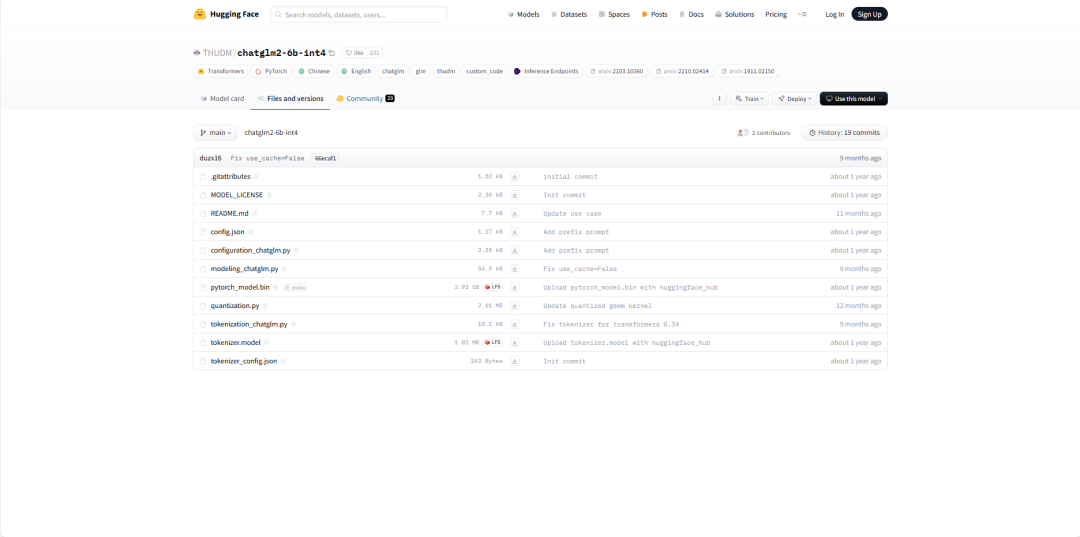Download modeling_chatglm.py
The image size is (1080, 537).
coord(515,268)
